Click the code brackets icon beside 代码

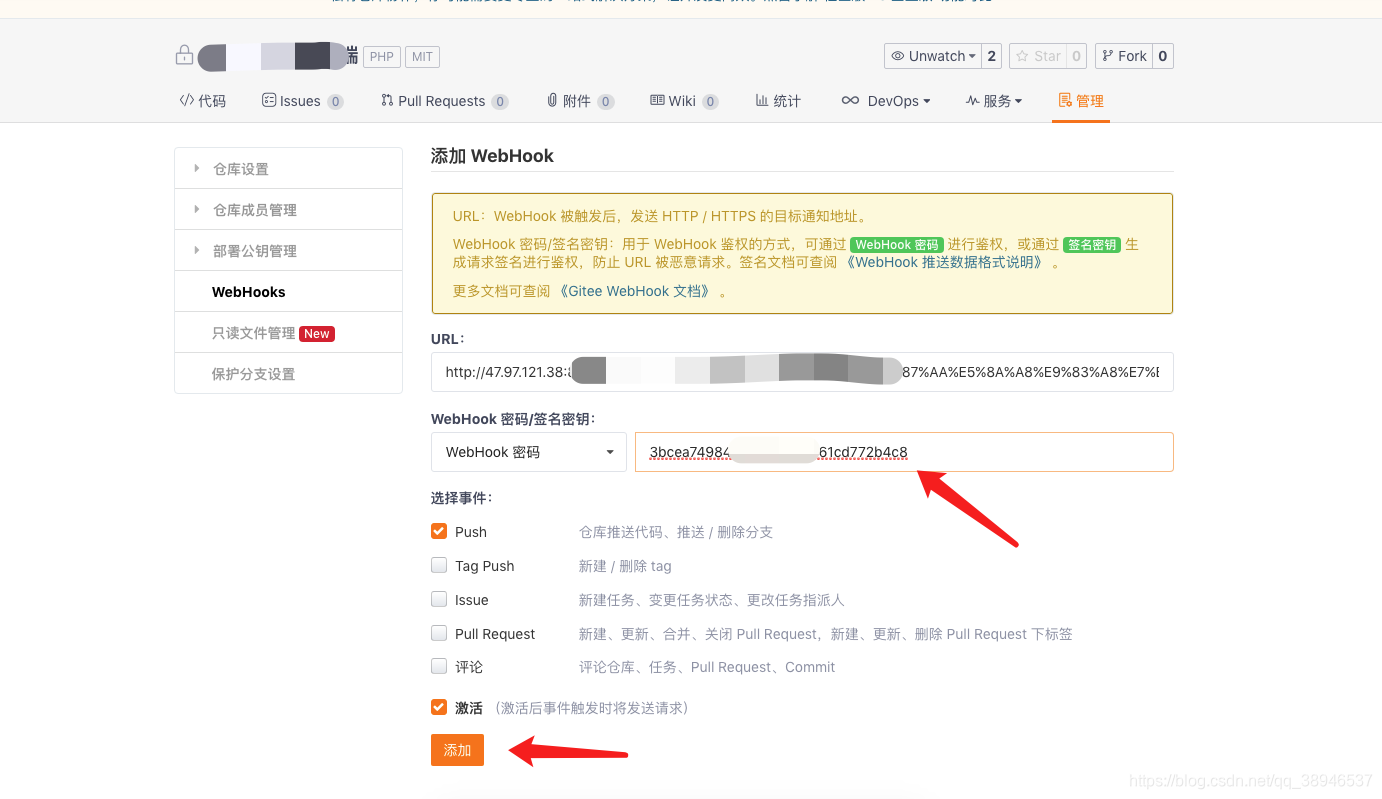[187, 100]
